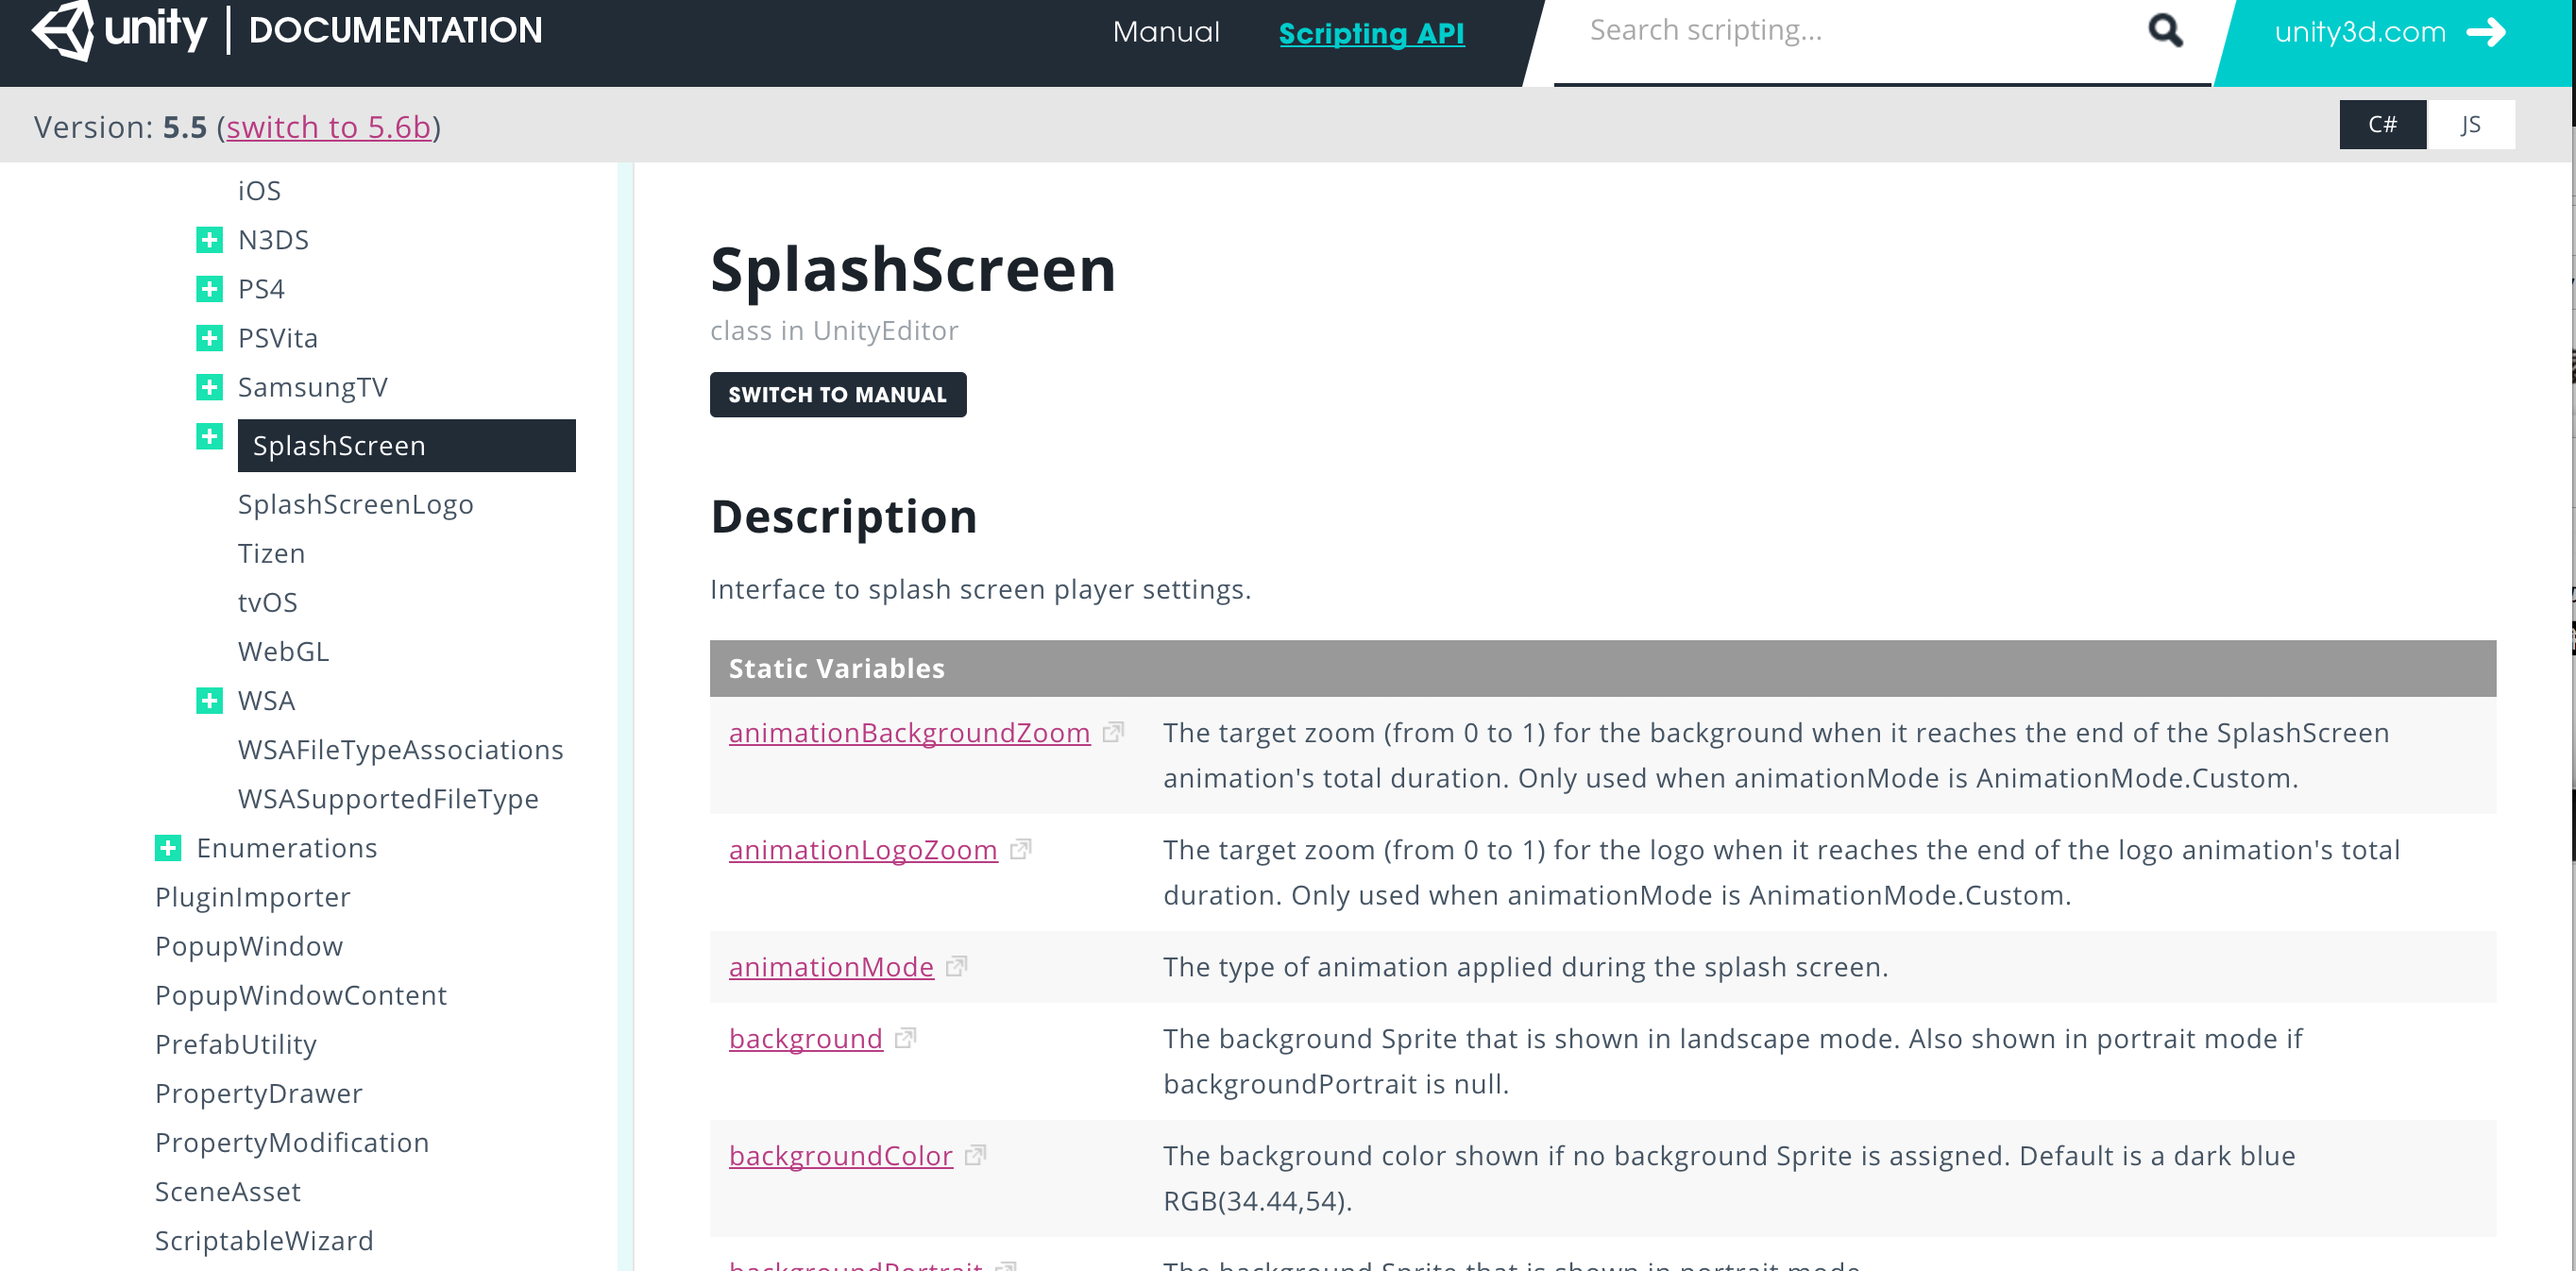
Task: Select SplashScreenLogo in the sidebar
Action: coord(355,504)
